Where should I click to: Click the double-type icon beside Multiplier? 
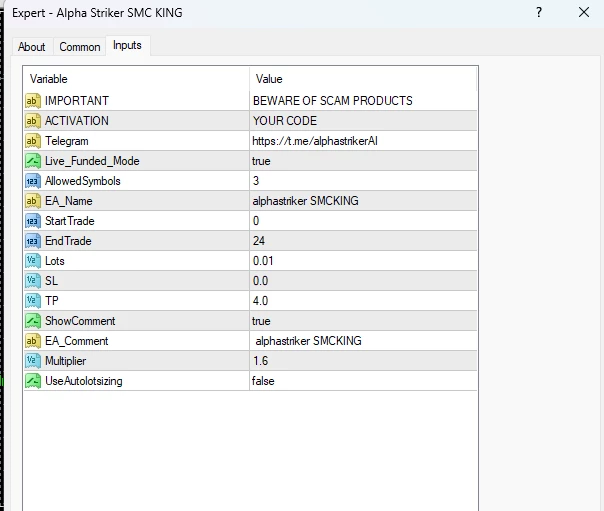click(x=33, y=361)
